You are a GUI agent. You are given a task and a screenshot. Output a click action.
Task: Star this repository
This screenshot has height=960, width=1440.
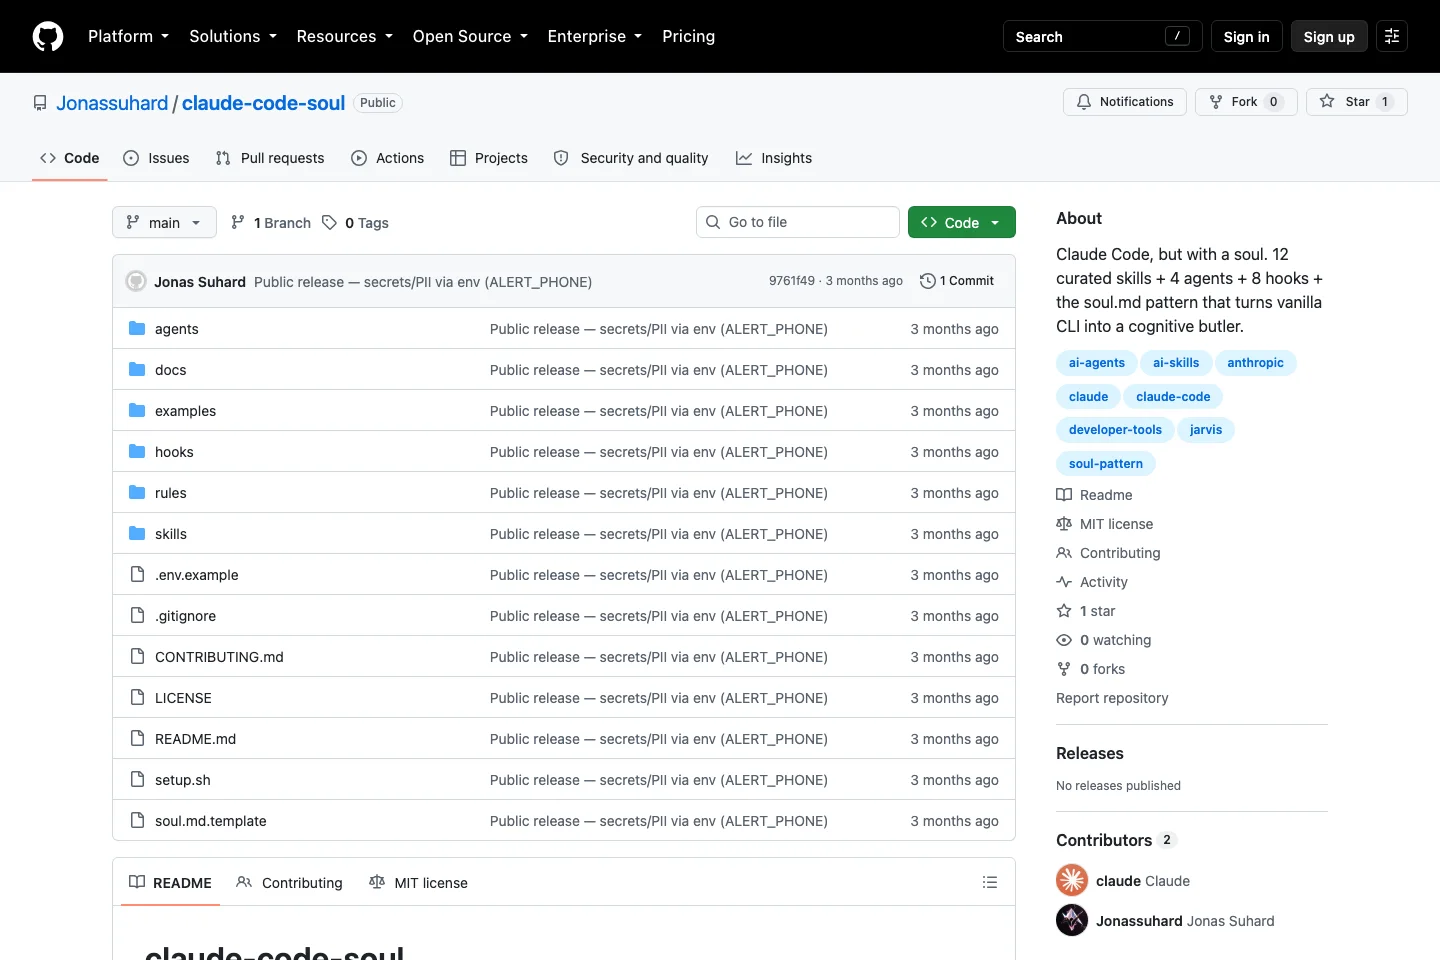click(1356, 102)
